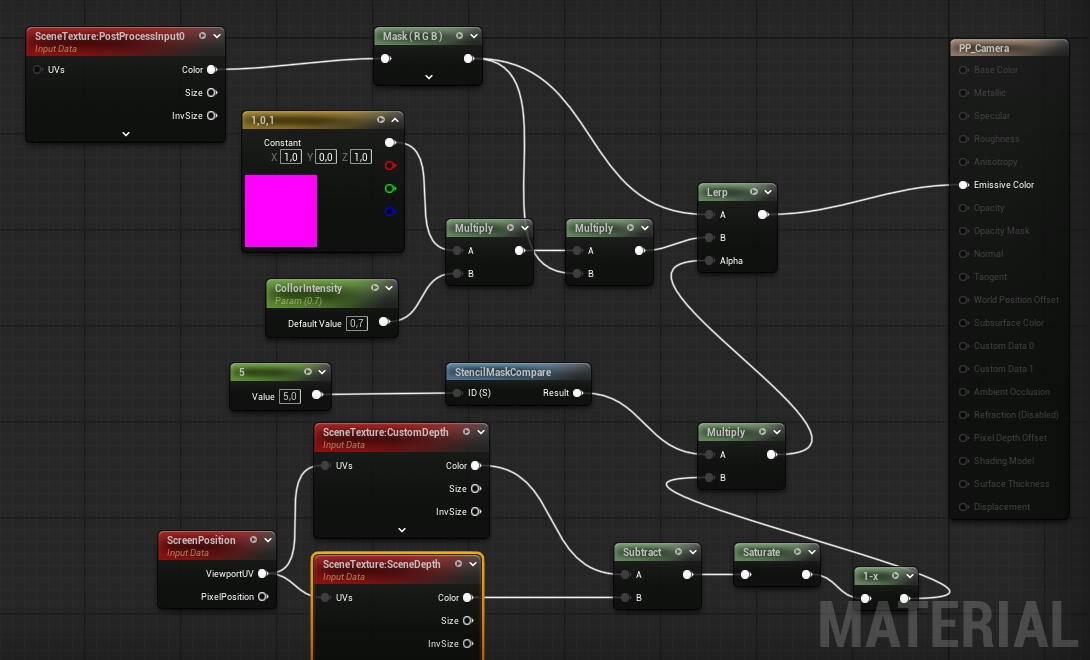Click the Color output pin on SceneTexture:PostProcessInput0

point(212,70)
